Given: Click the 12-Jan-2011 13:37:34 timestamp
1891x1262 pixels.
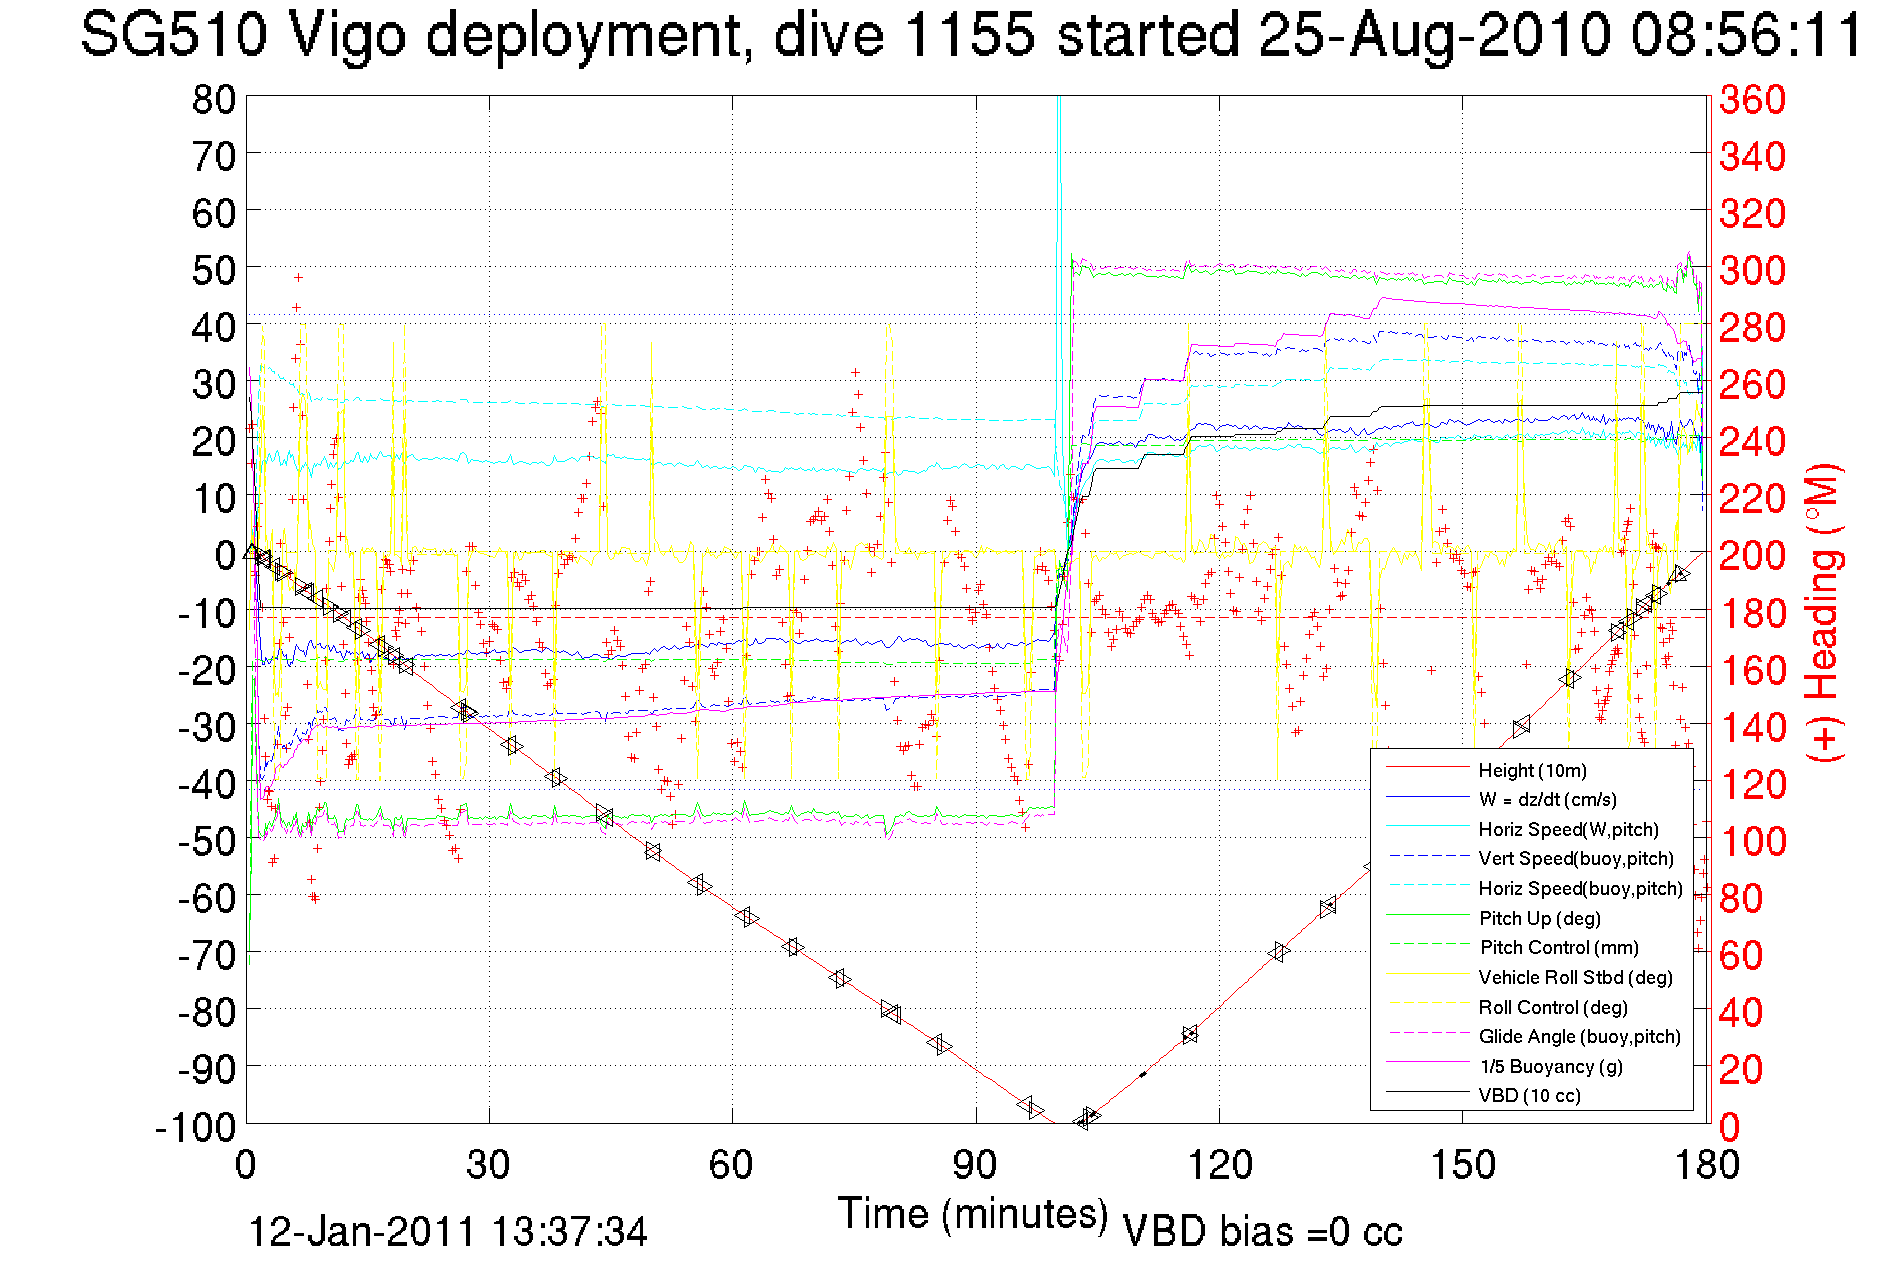Looking at the screenshot, I should click(447, 1232).
